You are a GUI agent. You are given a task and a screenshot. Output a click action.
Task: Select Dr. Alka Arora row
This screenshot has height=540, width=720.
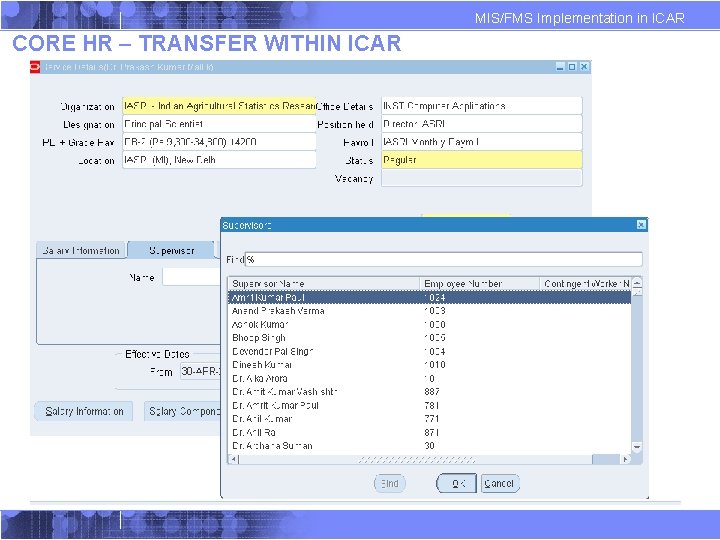[x=429, y=378]
